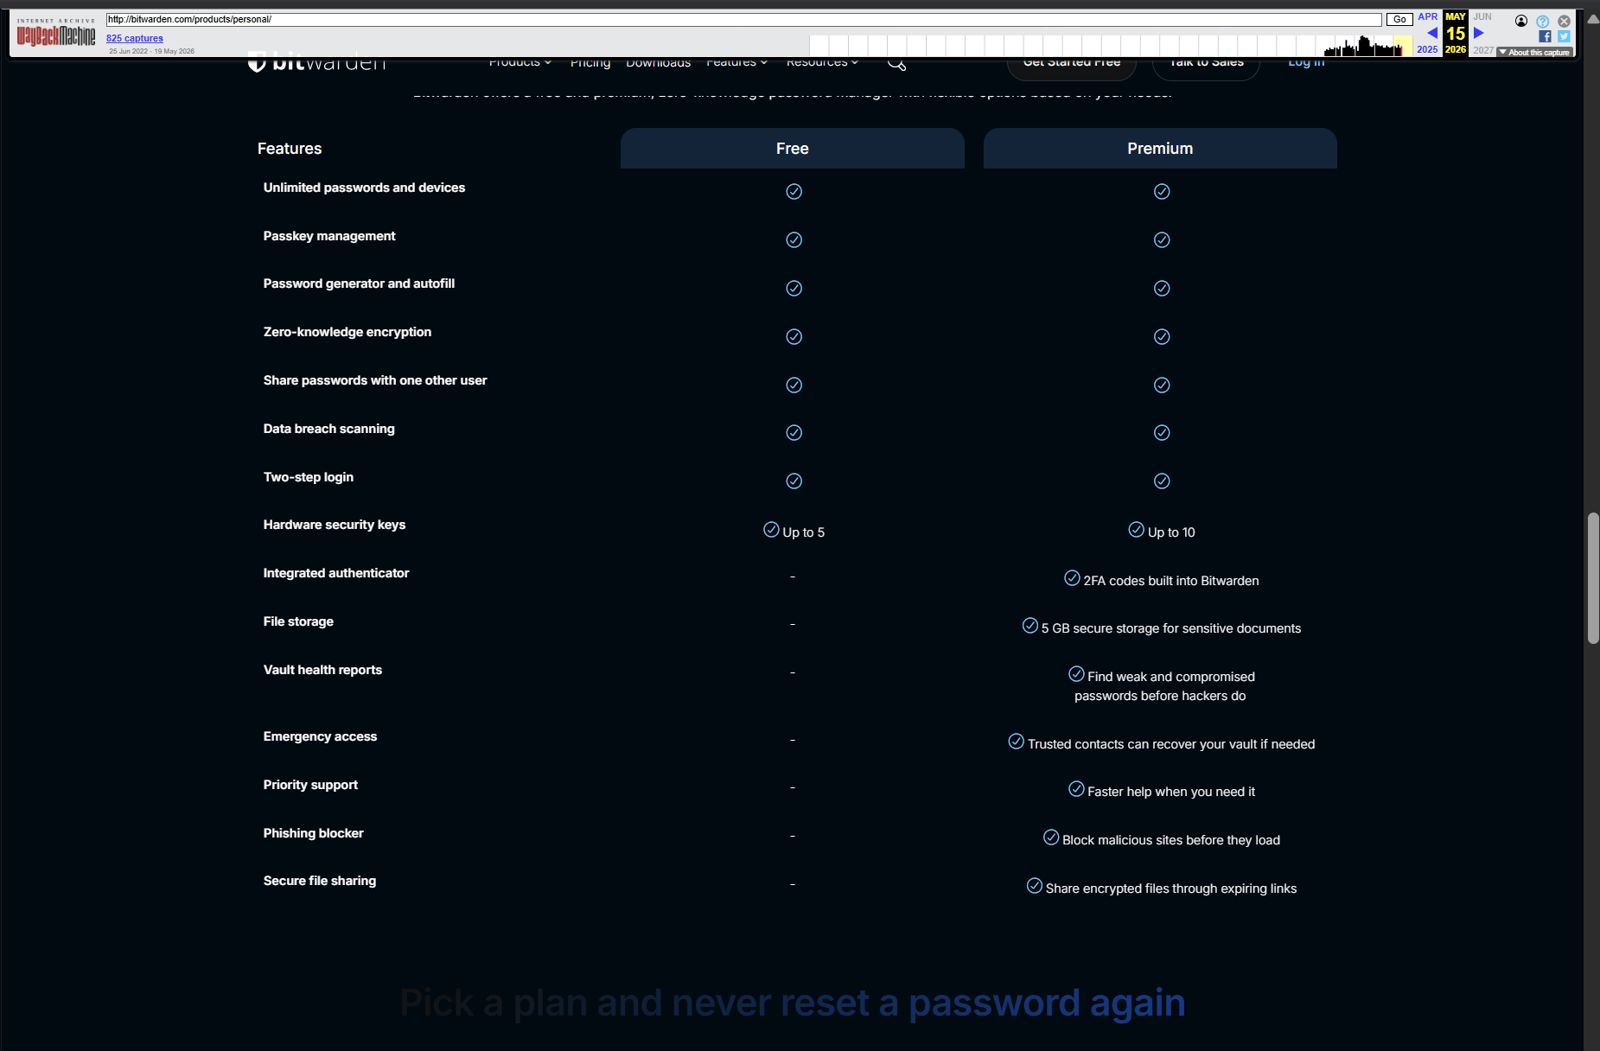Image resolution: width=1600 pixels, height=1051 pixels.
Task: Click the page's vertical scrollbar thumb
Action: (1592, 578)
